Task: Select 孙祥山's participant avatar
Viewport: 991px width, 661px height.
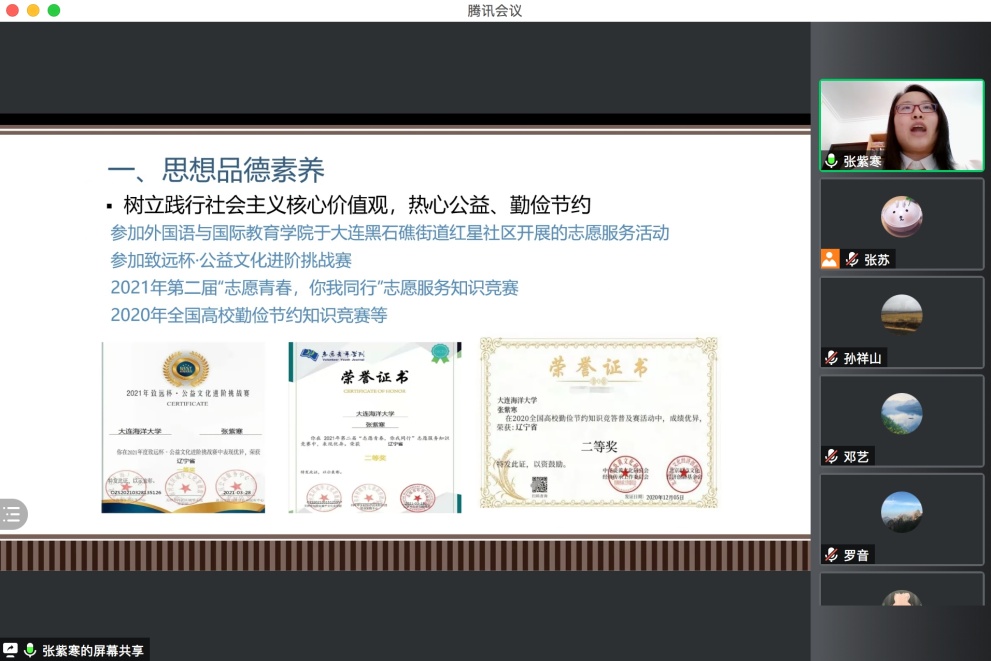Action: tap(901, 314)
